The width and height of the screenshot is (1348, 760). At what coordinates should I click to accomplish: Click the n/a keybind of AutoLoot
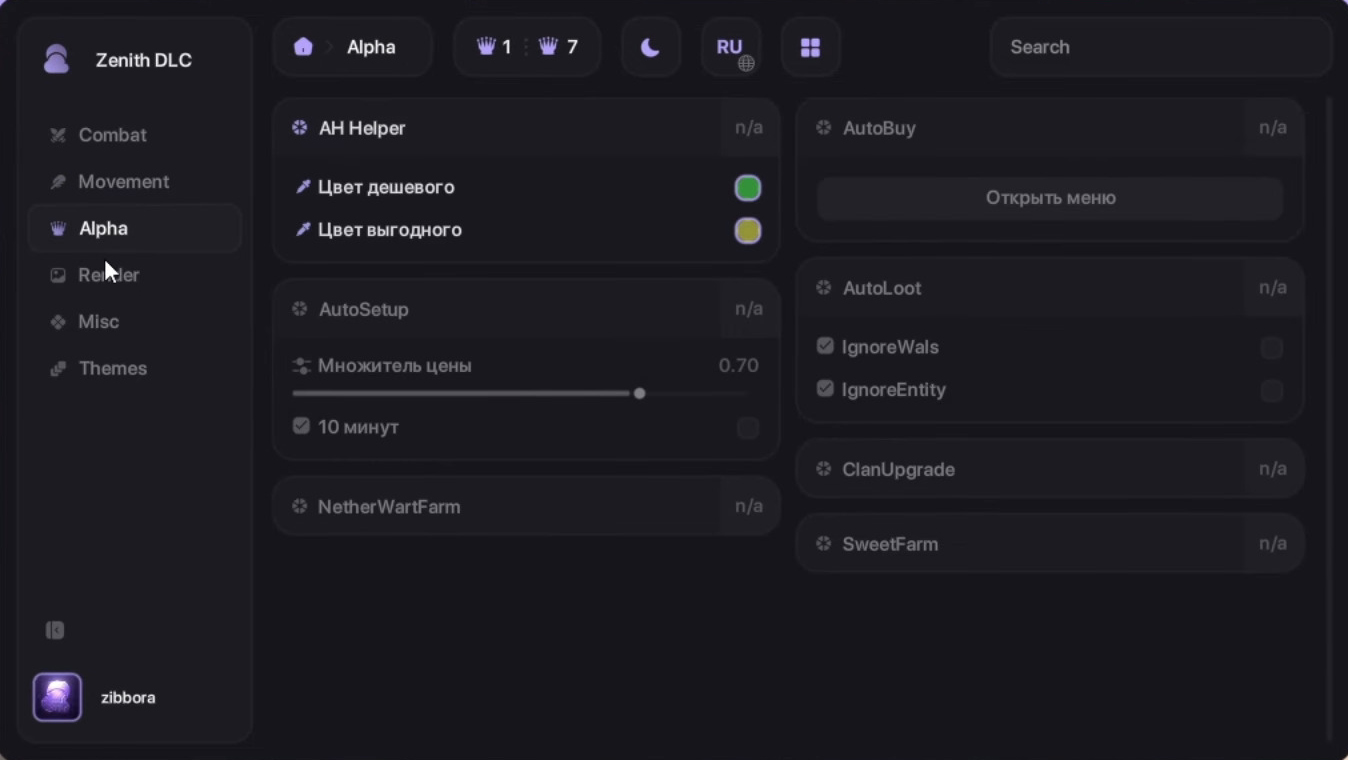[x=1272, y=288]
